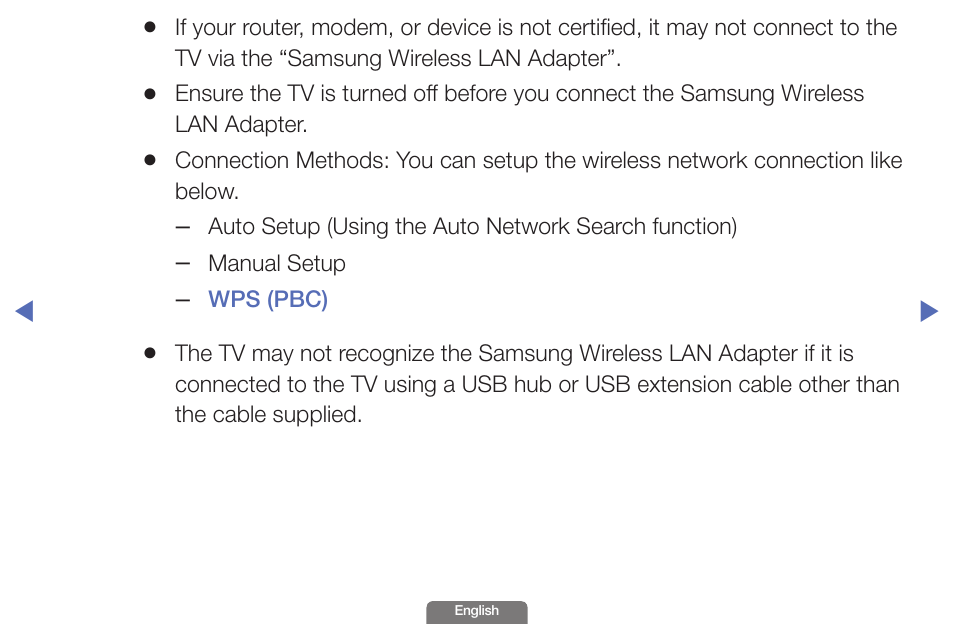Click the 'TV may not recognize' adapter note
954x624 pixels.
point(537,384)
